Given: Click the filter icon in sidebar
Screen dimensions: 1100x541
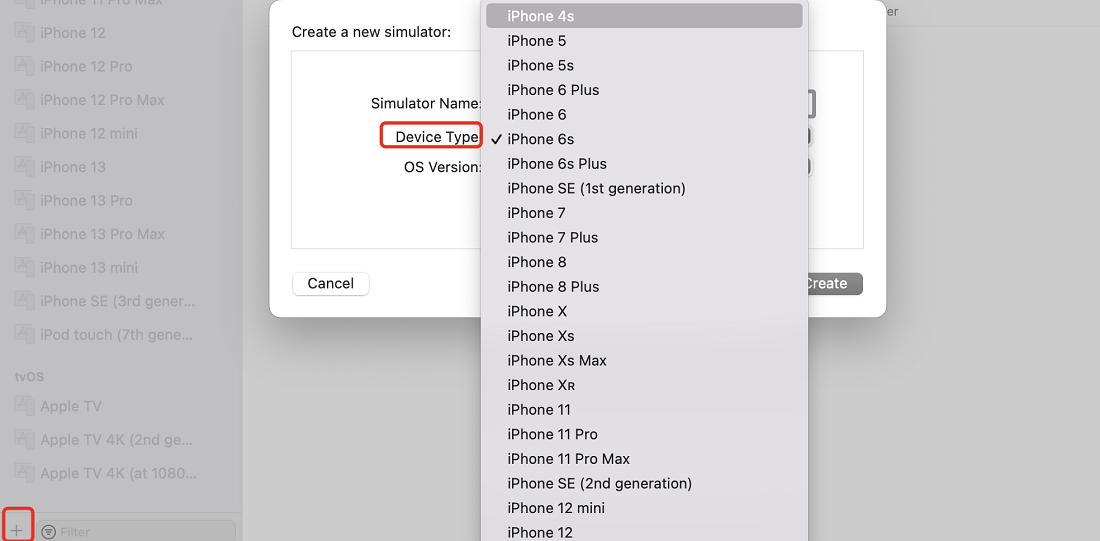Looking at the screenshot, I should [x=48, y=532].
